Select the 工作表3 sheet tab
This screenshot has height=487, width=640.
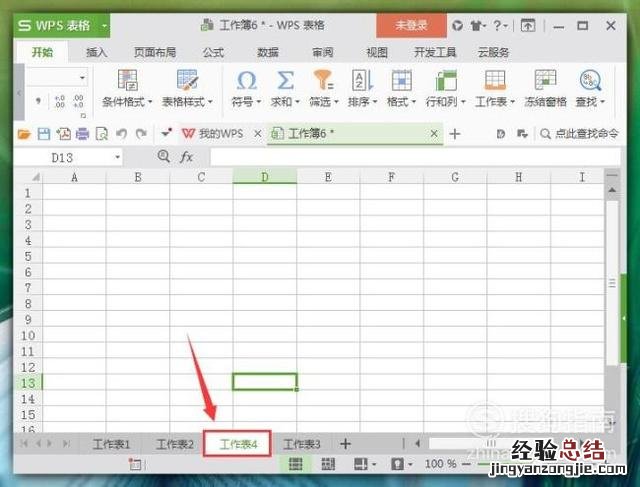pyautogui.click(x=302, y=444)
